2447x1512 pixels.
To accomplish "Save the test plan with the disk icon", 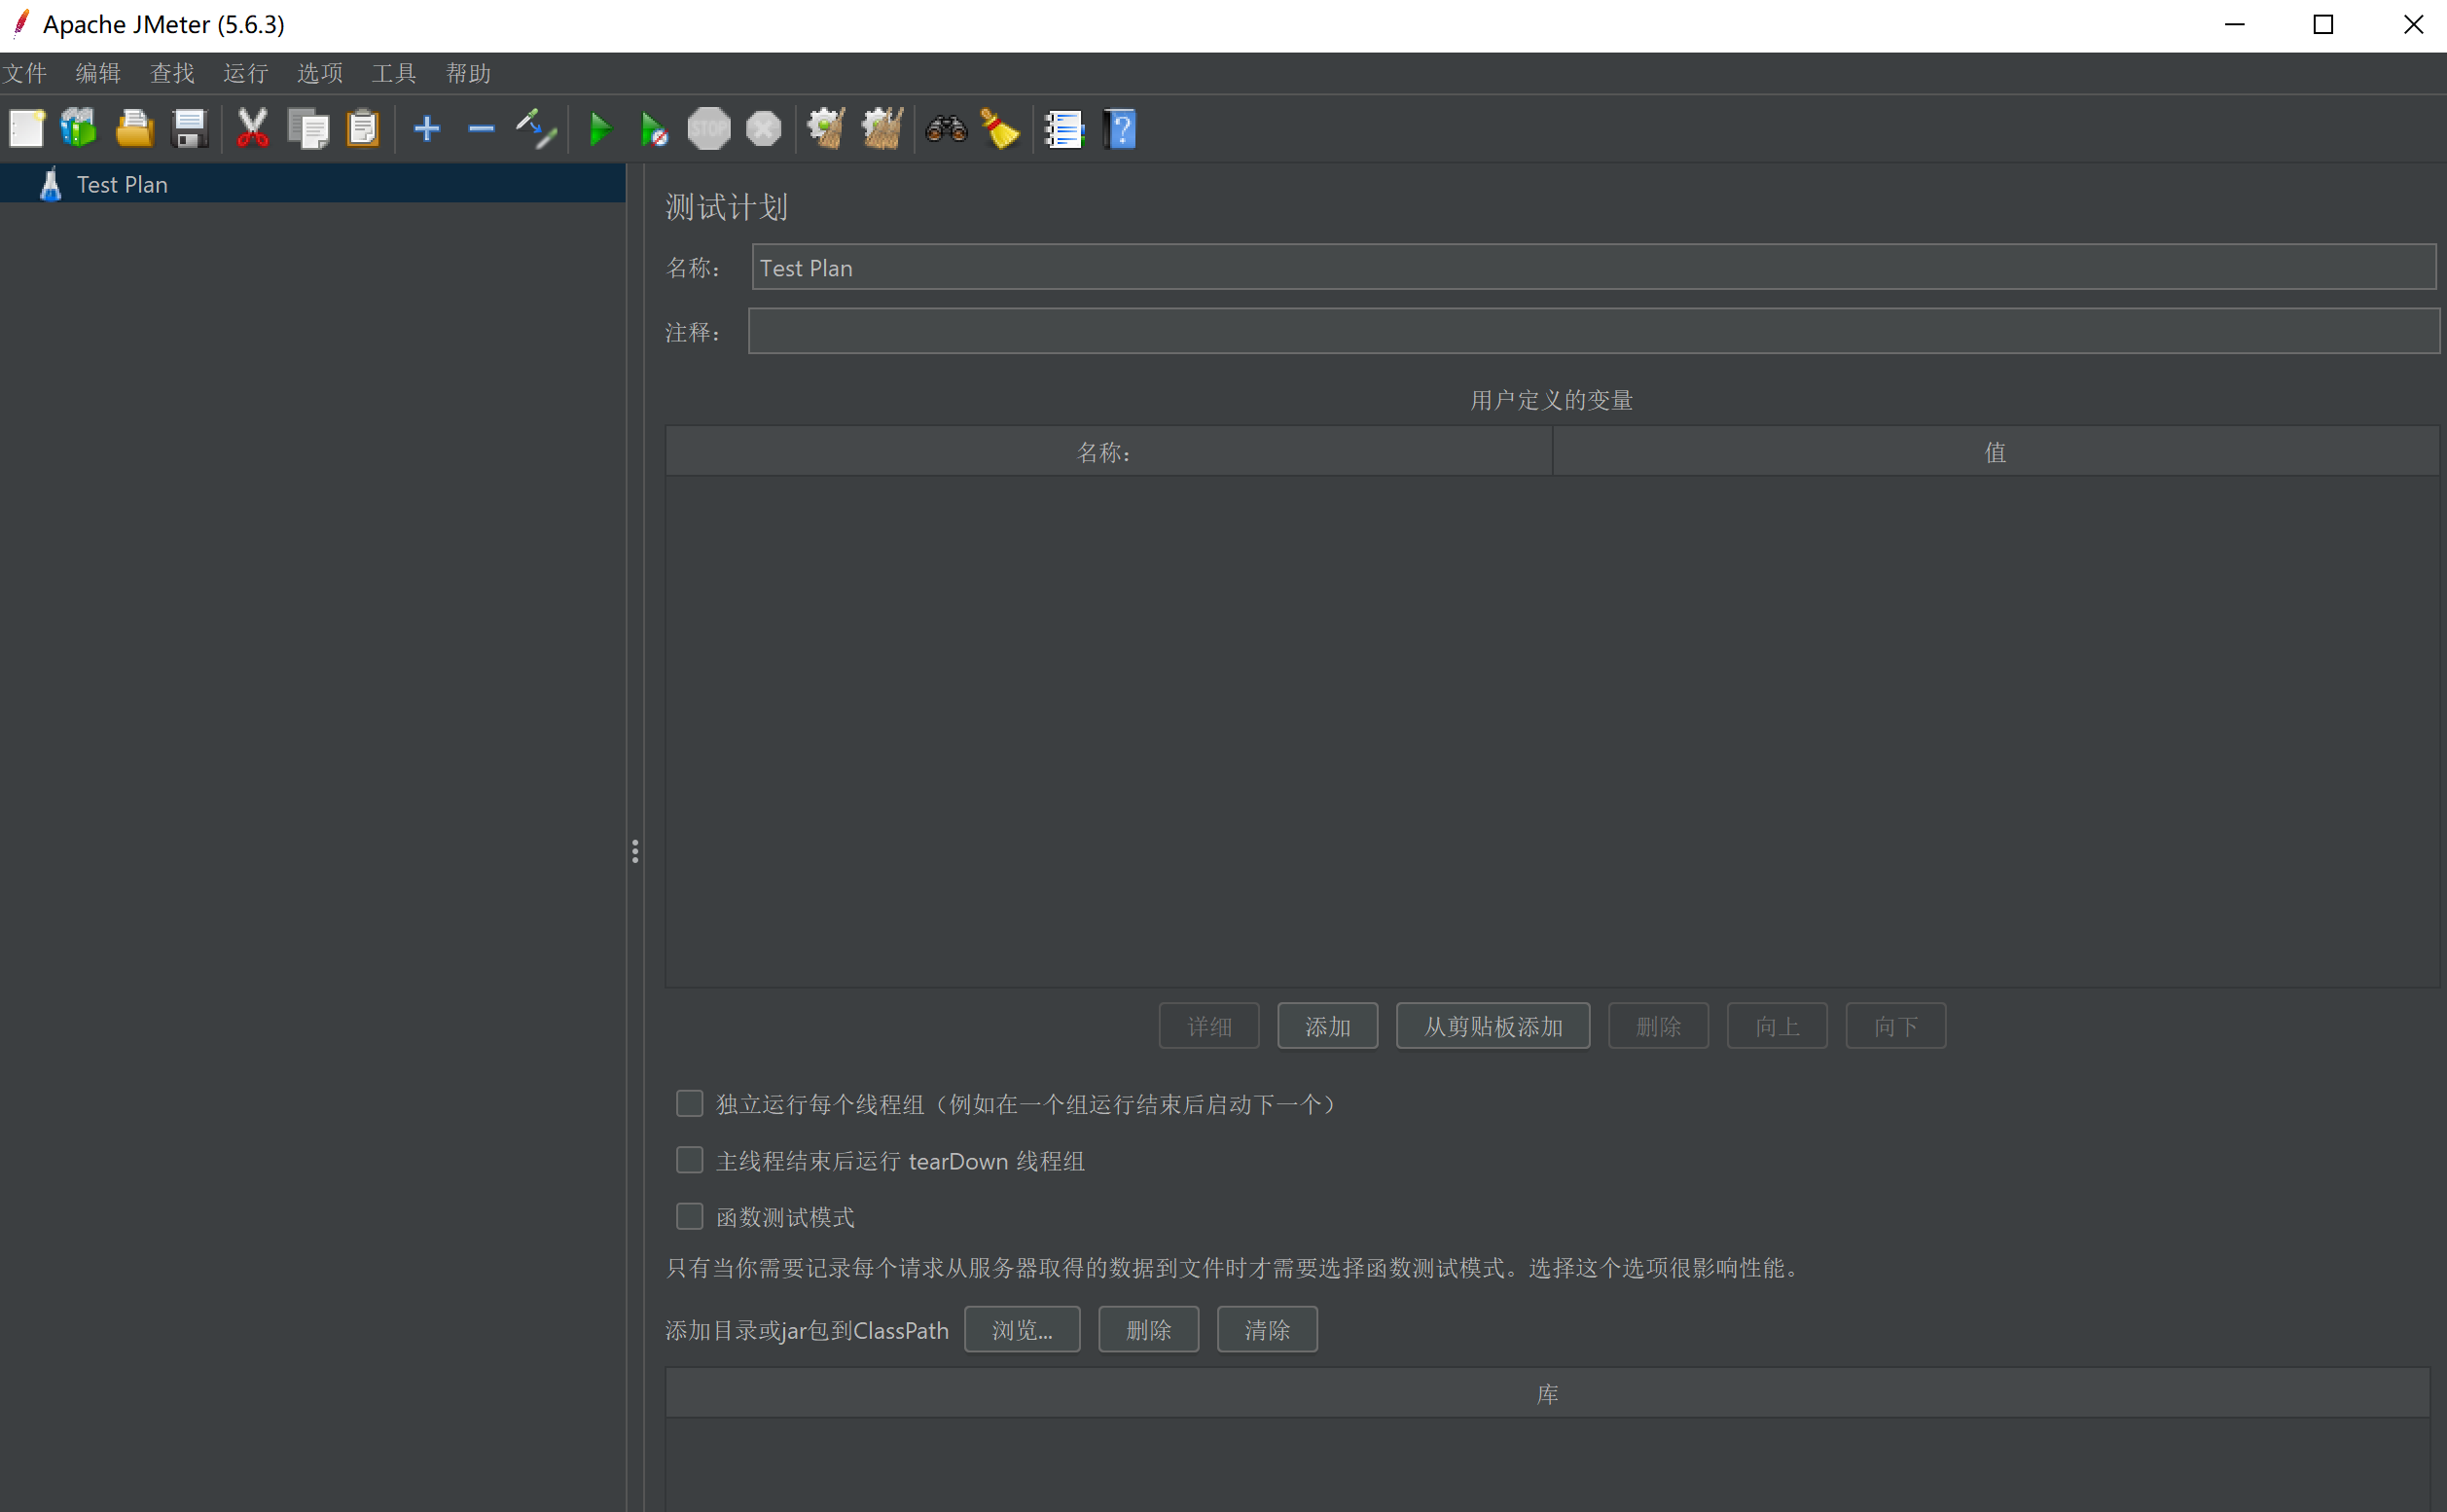I will tap(189, 129).
